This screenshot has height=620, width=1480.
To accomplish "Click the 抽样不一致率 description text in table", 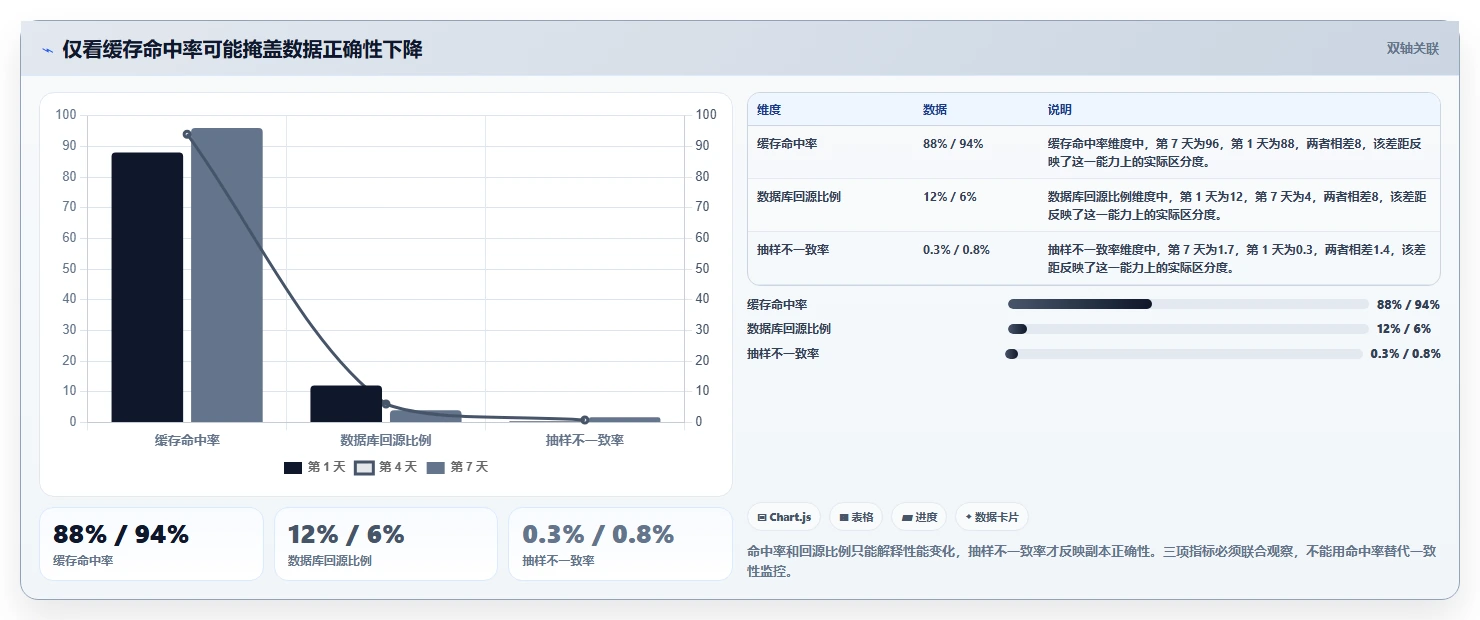I will (1237, 258).
